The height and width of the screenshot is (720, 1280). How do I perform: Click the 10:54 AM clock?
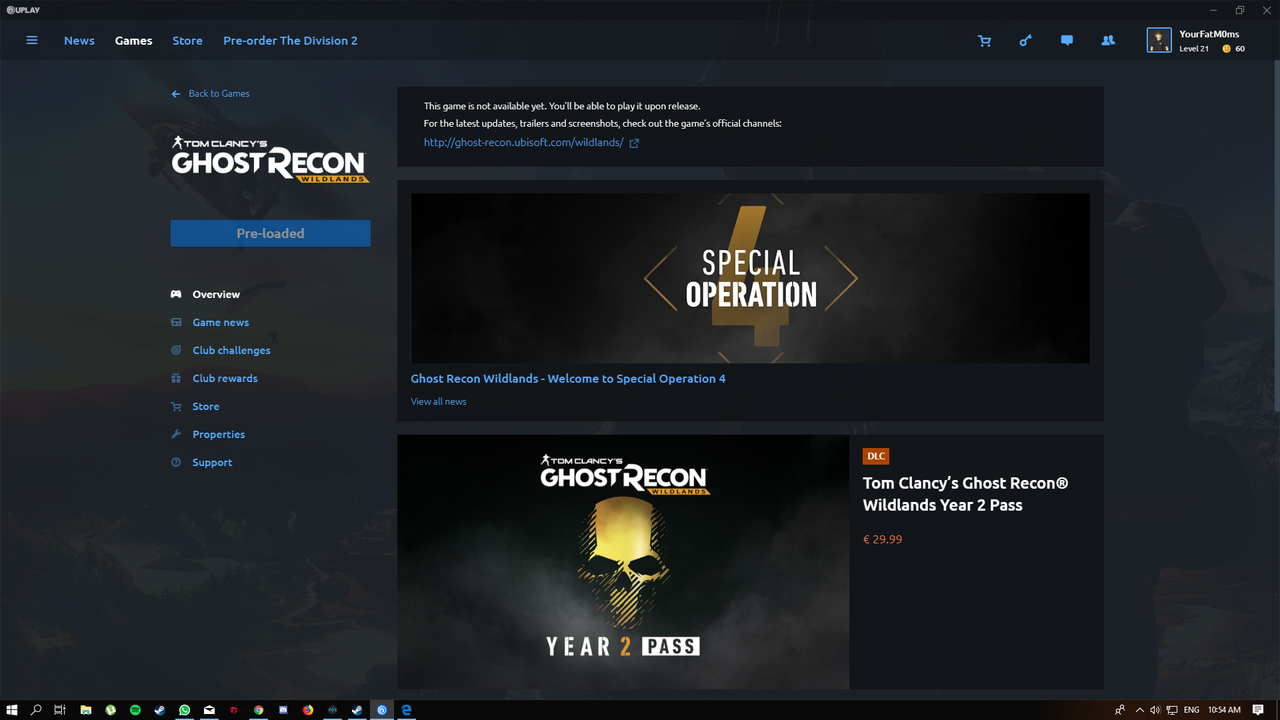coord(1225,710)
